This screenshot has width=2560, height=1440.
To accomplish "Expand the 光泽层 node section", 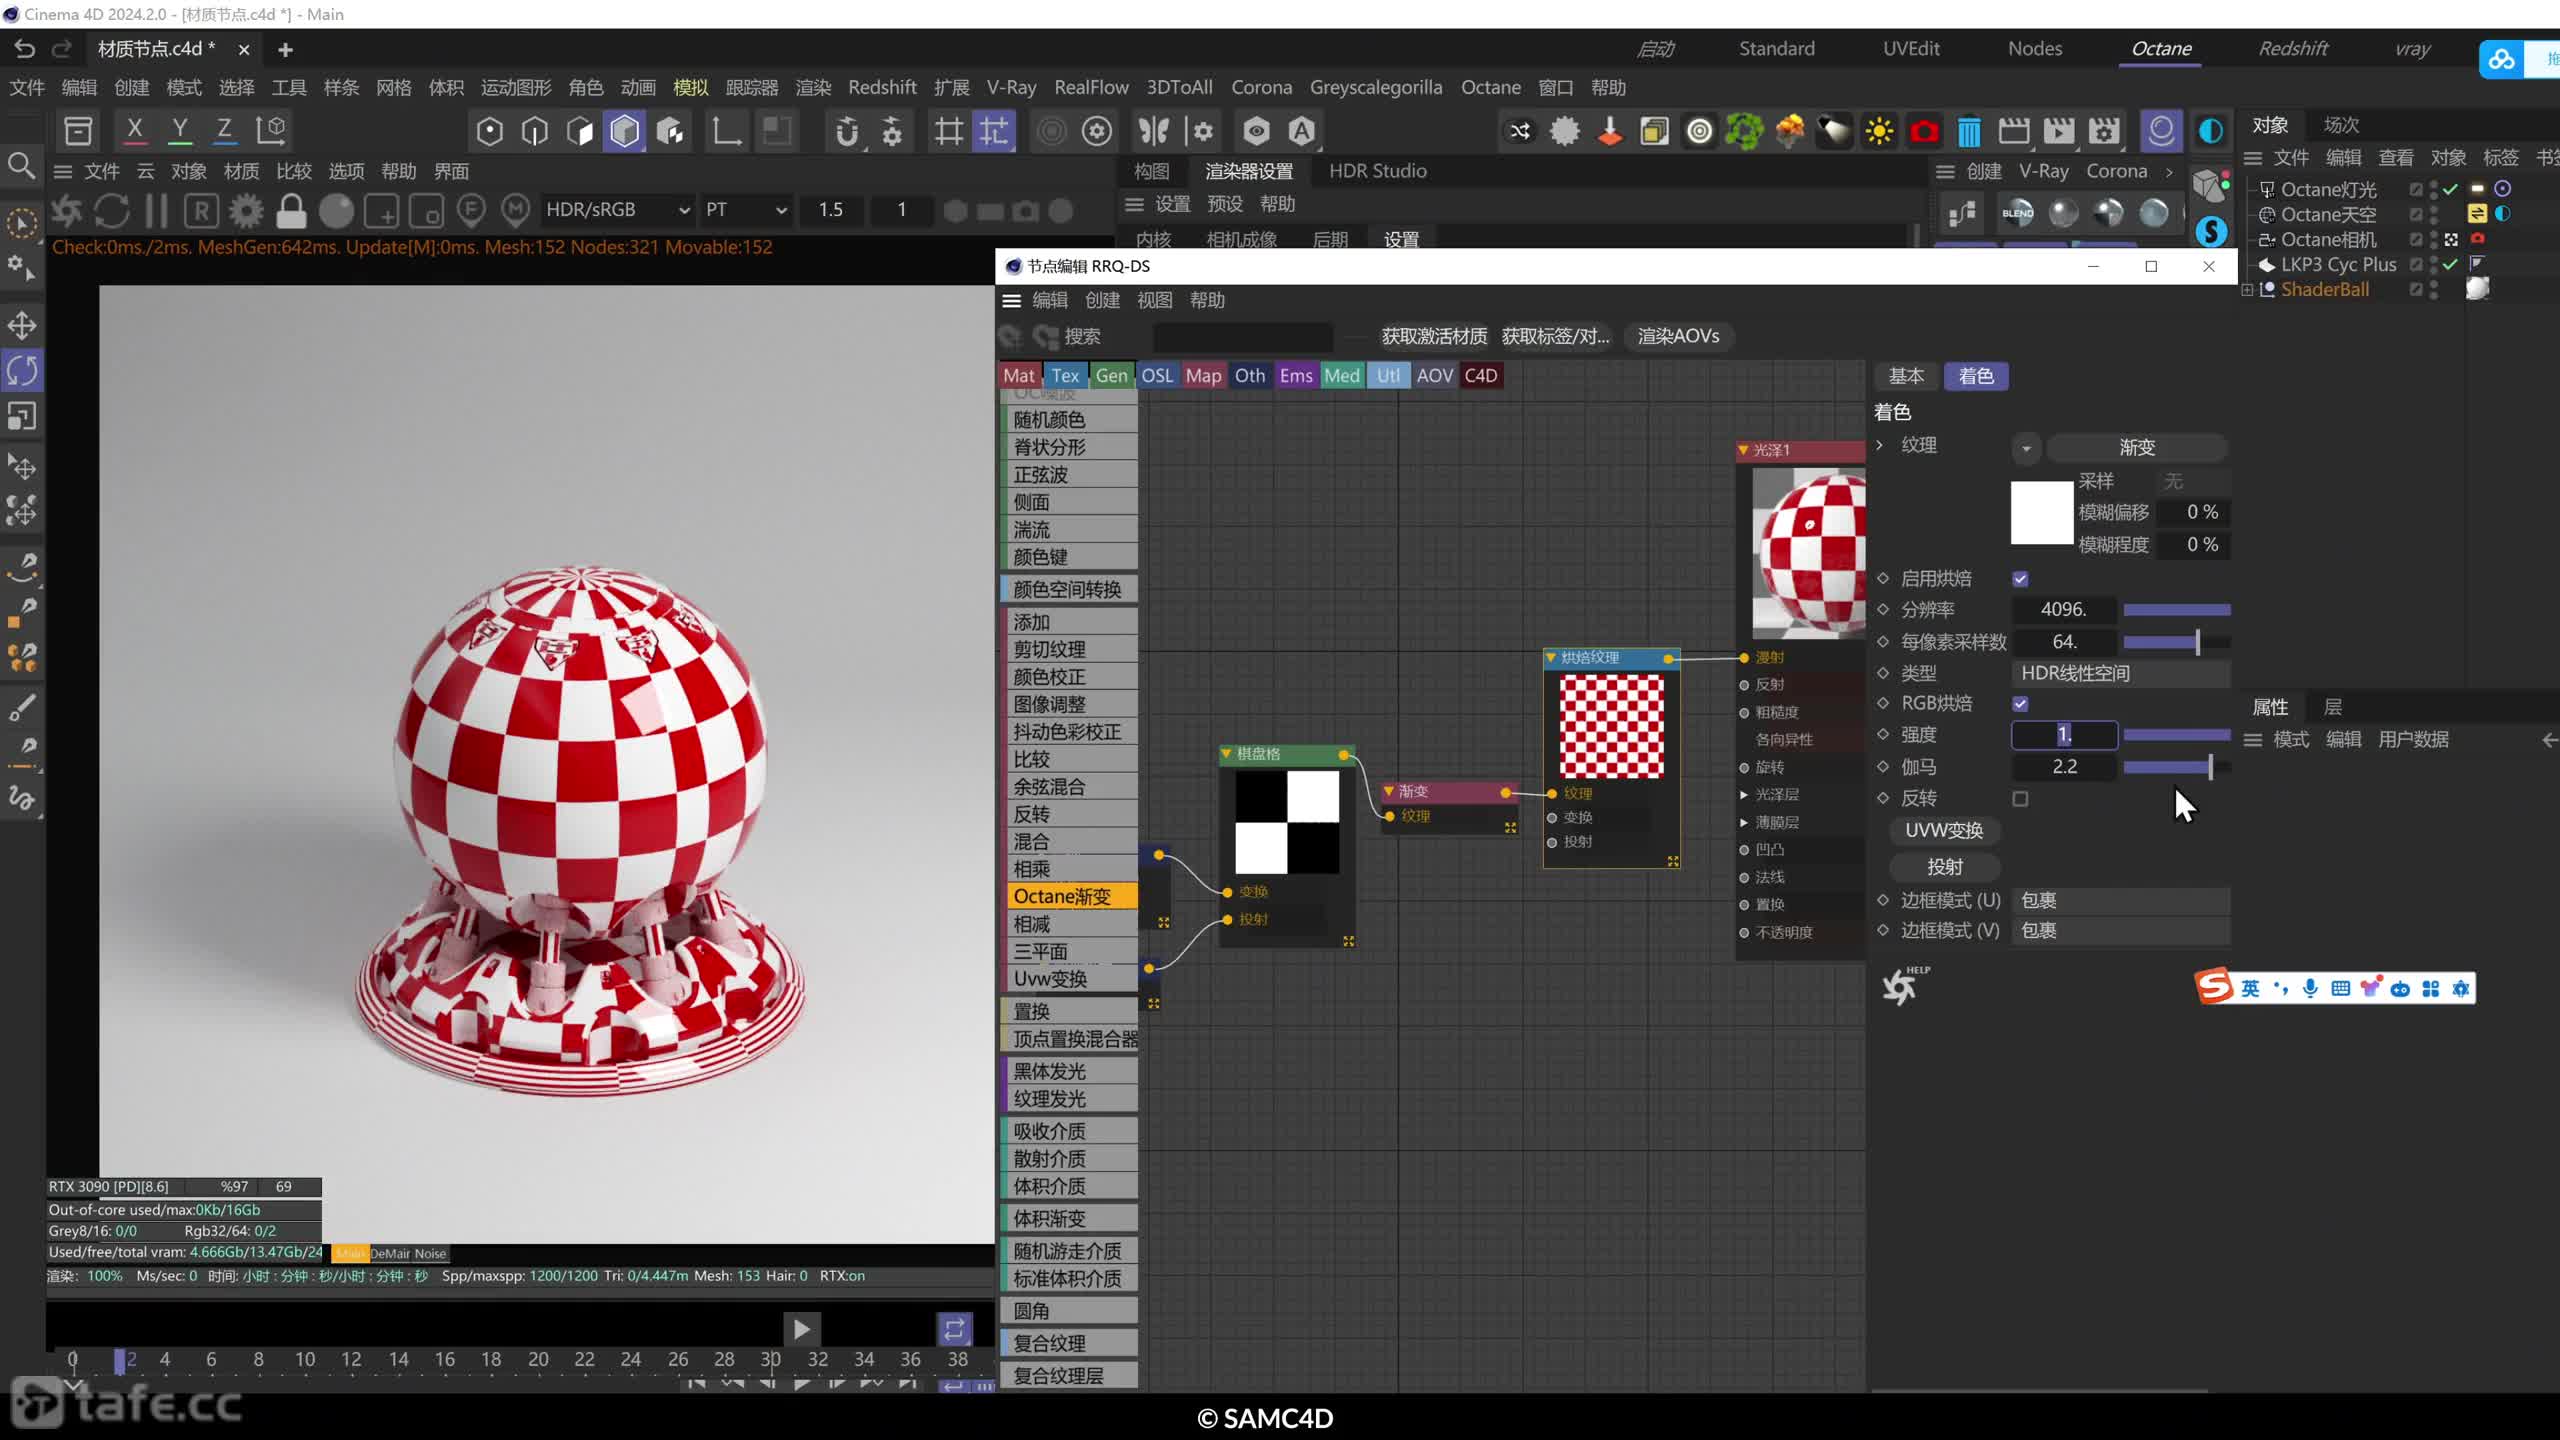I will pos(1744,795).
